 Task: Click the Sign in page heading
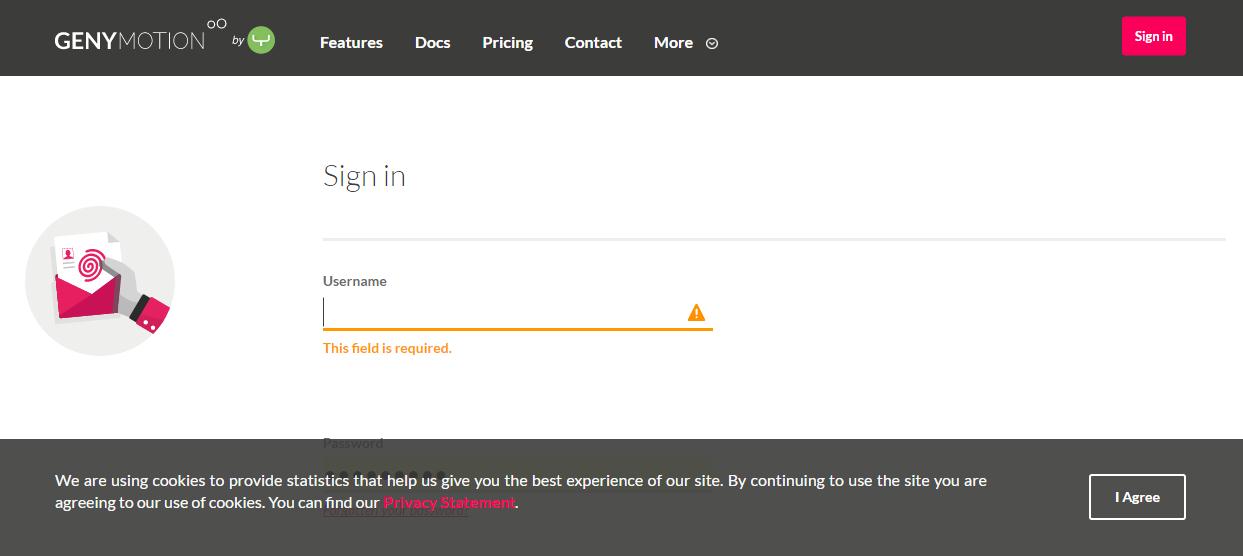click(x=364, y=176)
